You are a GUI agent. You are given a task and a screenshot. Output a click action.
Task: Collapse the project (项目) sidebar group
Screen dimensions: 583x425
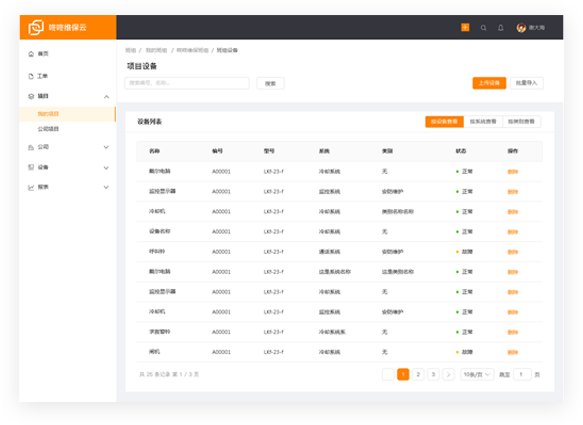106,97
